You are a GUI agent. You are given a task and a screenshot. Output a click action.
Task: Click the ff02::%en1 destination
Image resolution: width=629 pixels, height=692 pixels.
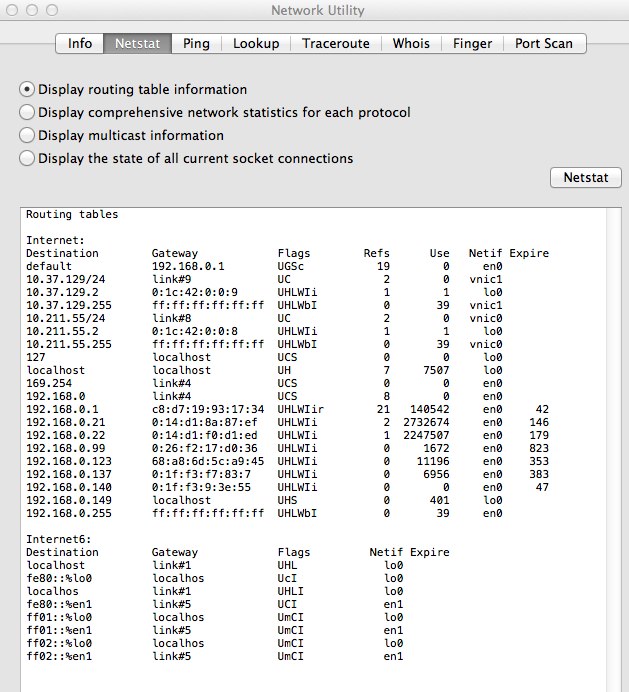tap(59, 657)
